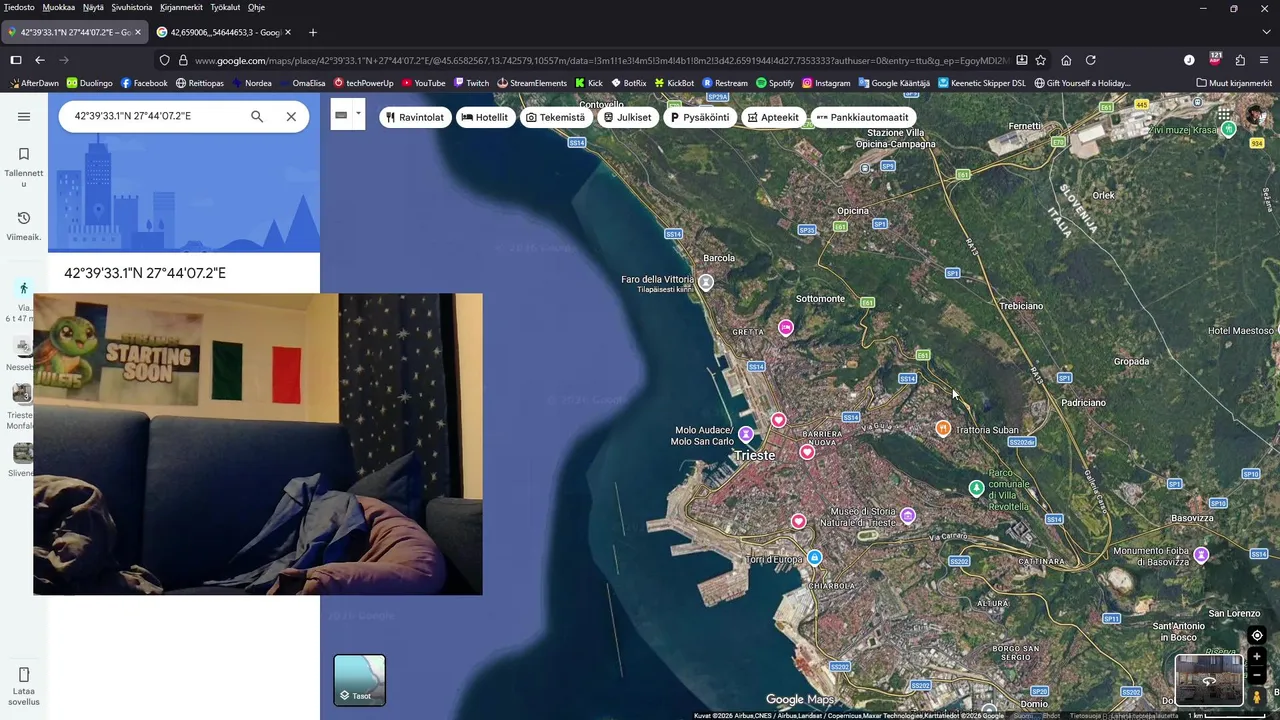Open the browser sidebar toggle icon
This screenshot has height=720, width=1280.
(15, 60)
